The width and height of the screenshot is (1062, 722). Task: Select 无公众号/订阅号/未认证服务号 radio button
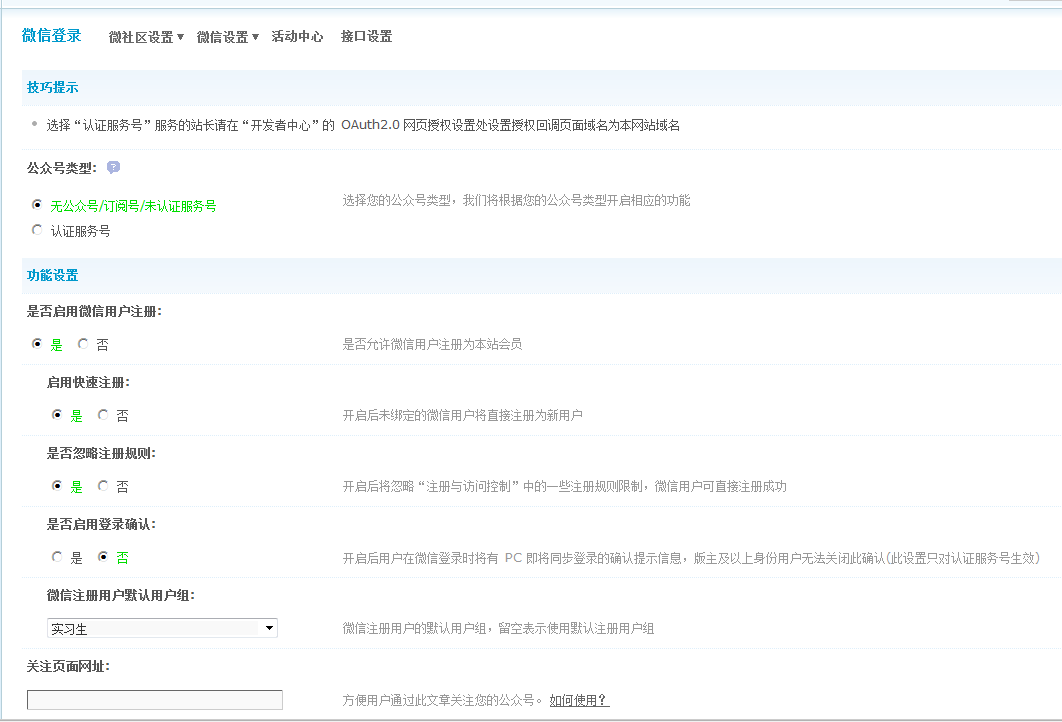[x=37, y=205]
